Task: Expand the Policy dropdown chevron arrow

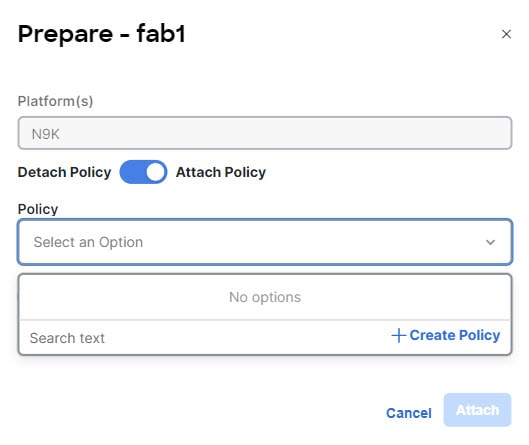Action: 490,242
